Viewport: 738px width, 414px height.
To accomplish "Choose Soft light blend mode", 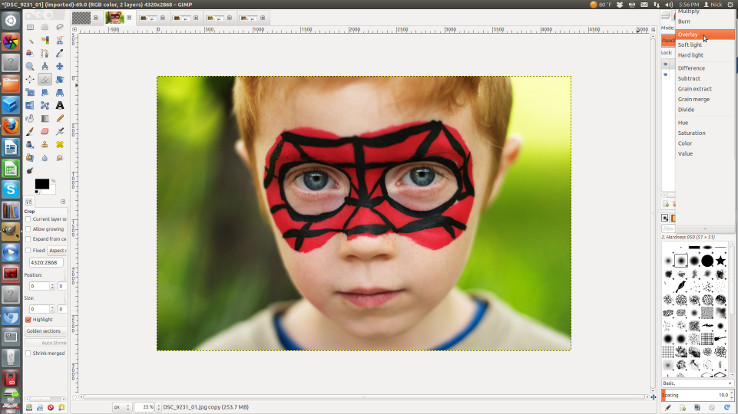I will click(705, 45).
